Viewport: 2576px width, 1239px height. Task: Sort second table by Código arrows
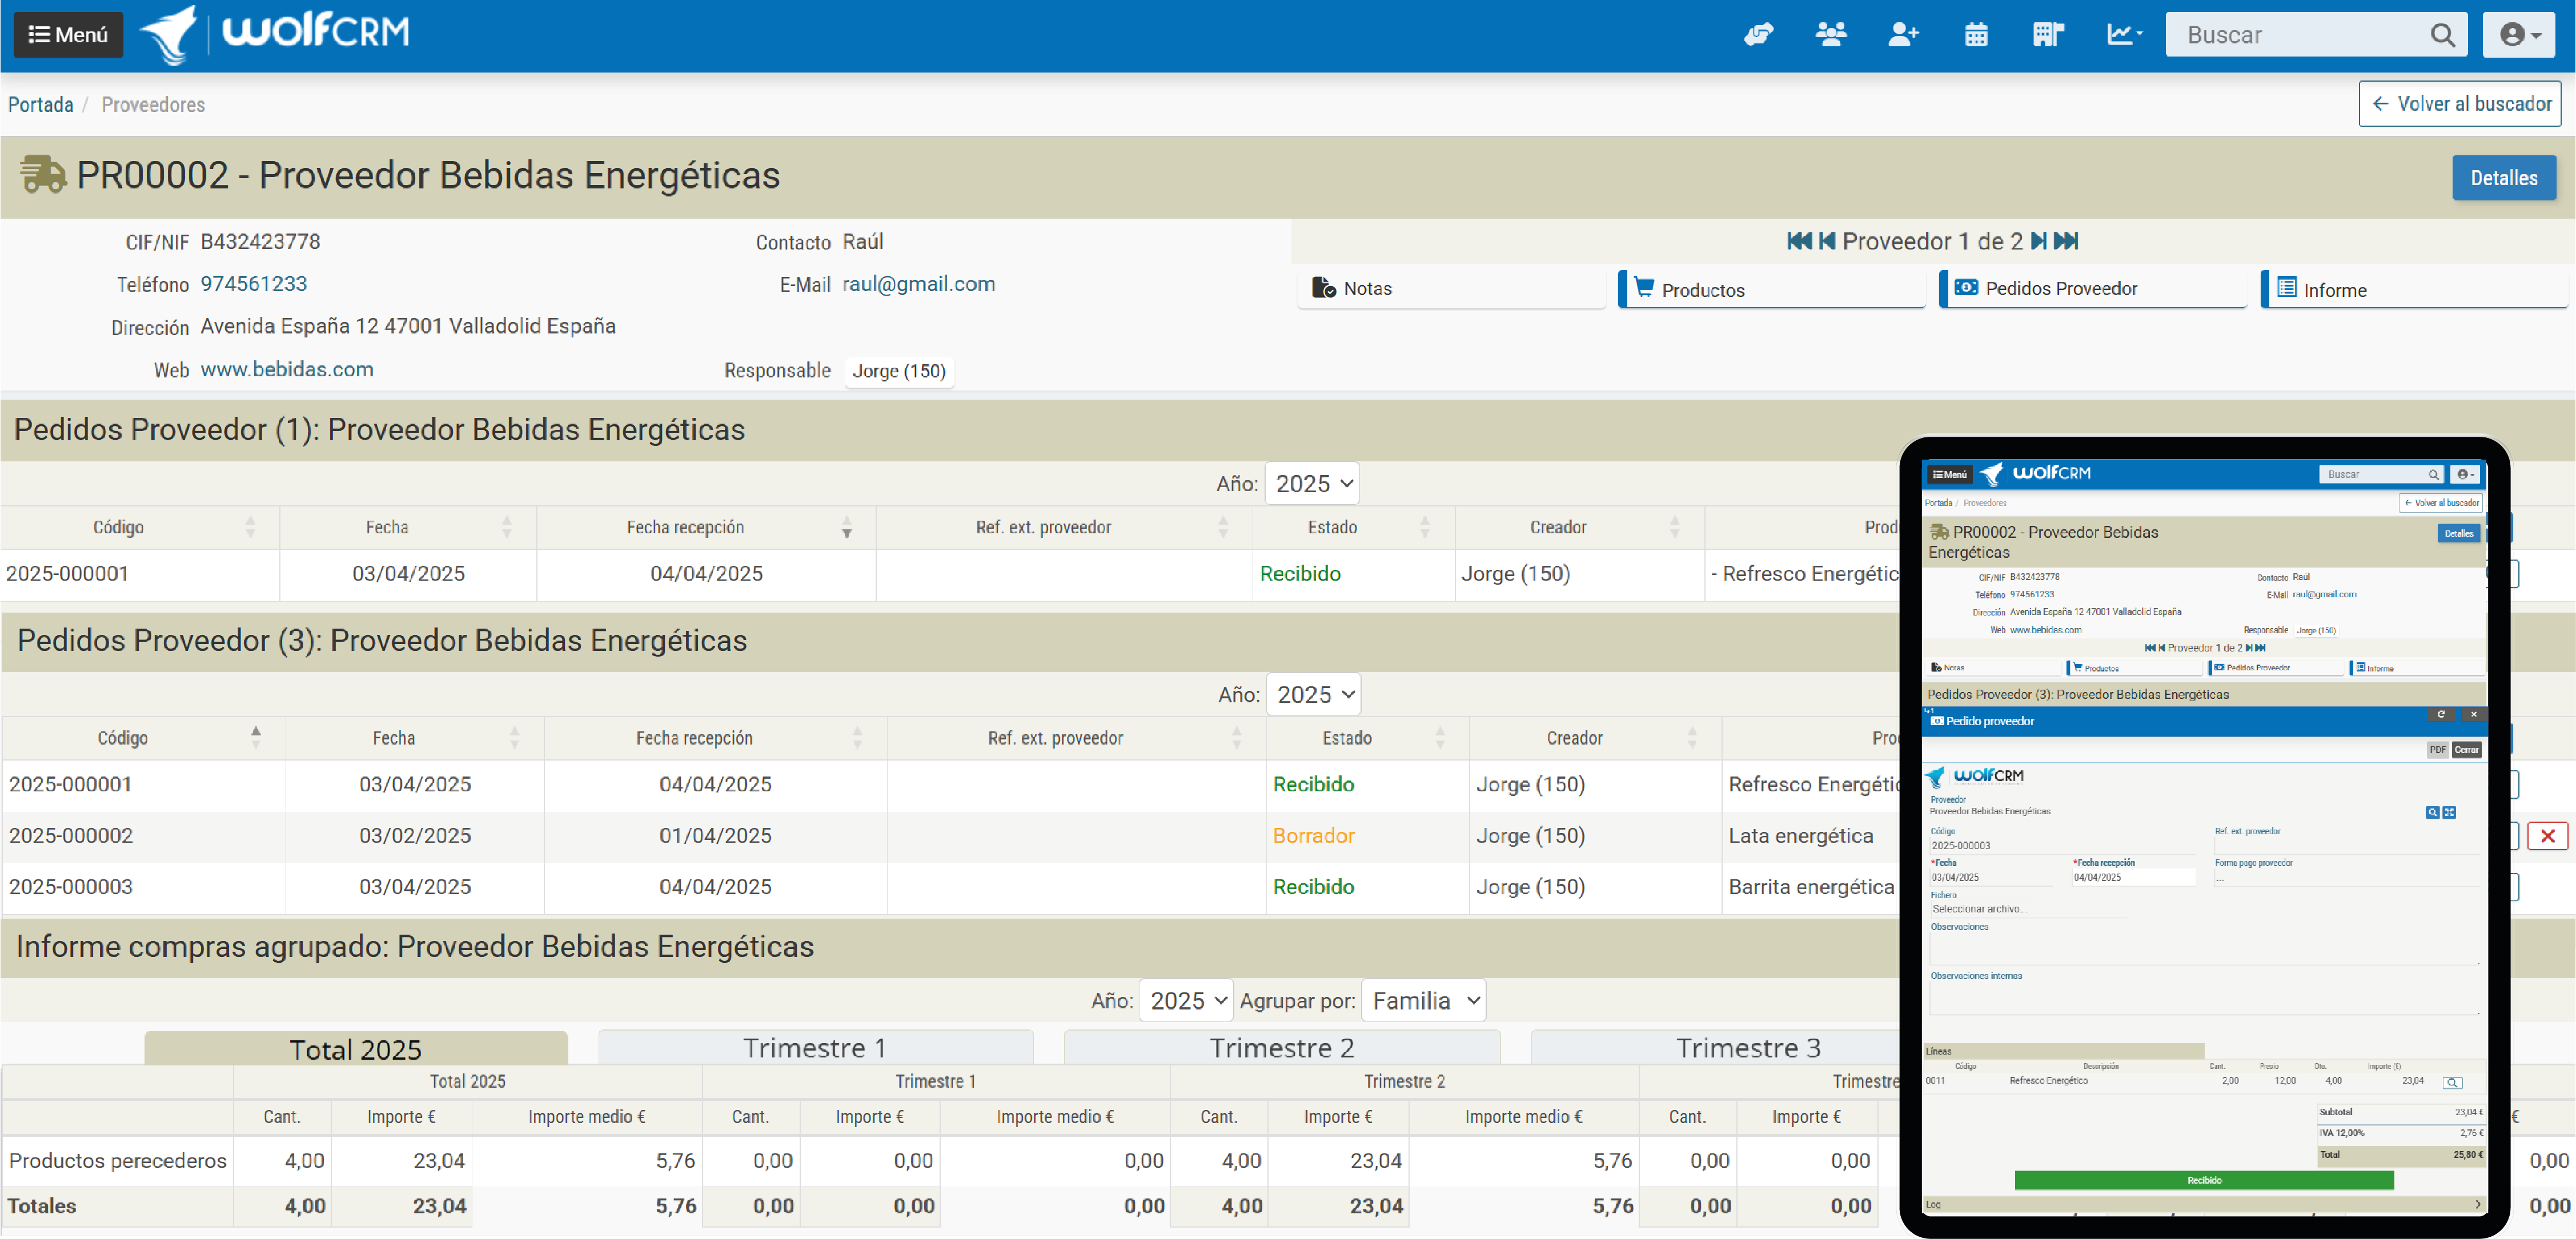click(256, 738)
